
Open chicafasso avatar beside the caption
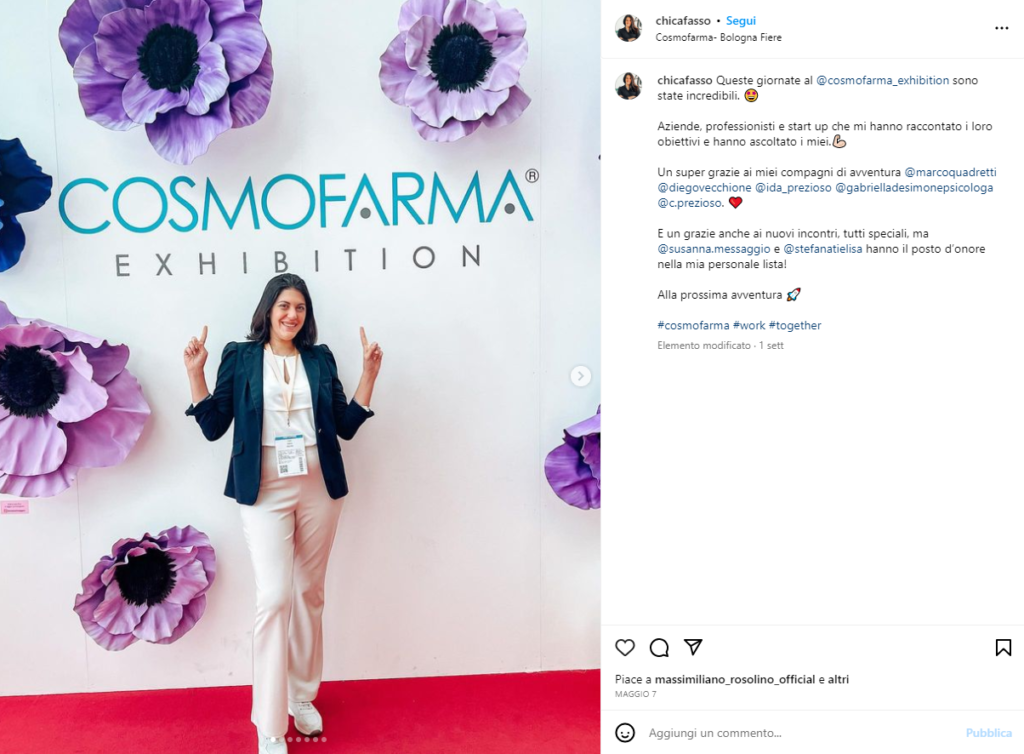pos(628,86)
